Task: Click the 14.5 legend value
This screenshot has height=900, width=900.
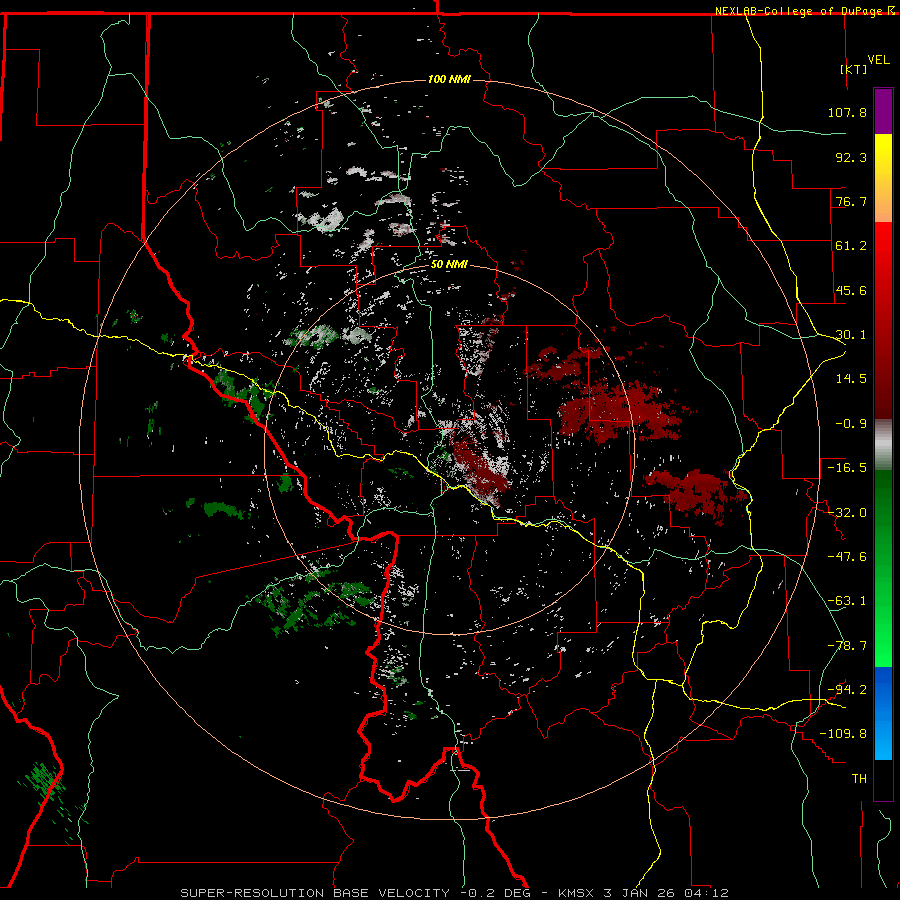Action: [851, 379]
